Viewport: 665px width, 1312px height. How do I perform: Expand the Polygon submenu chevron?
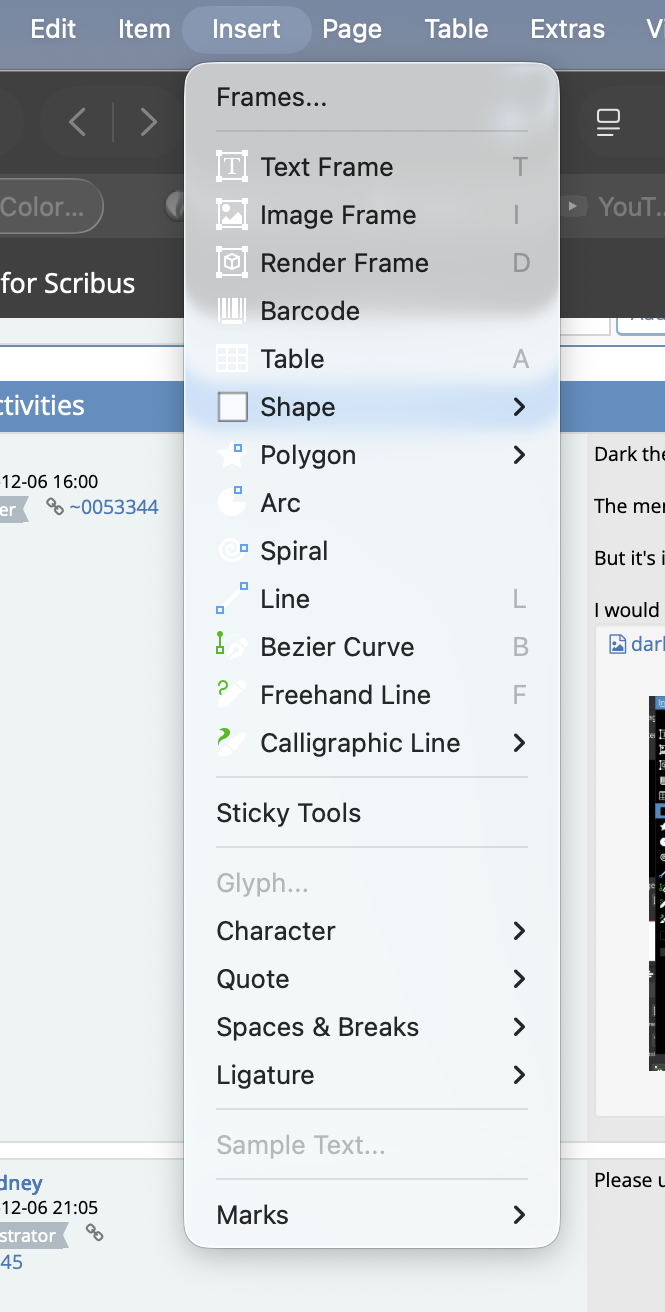click(519, 455)
